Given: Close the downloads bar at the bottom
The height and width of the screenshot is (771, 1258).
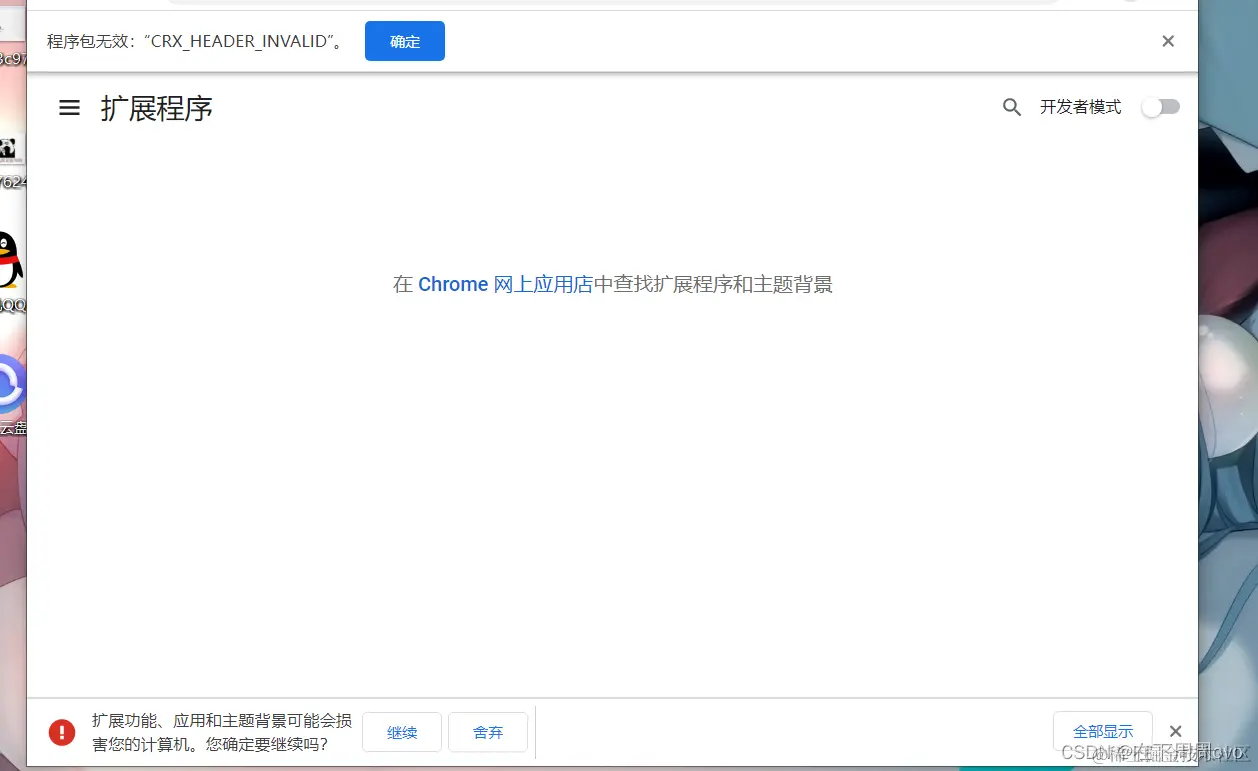Looking at the screenshot, I should click(1176, 731).
